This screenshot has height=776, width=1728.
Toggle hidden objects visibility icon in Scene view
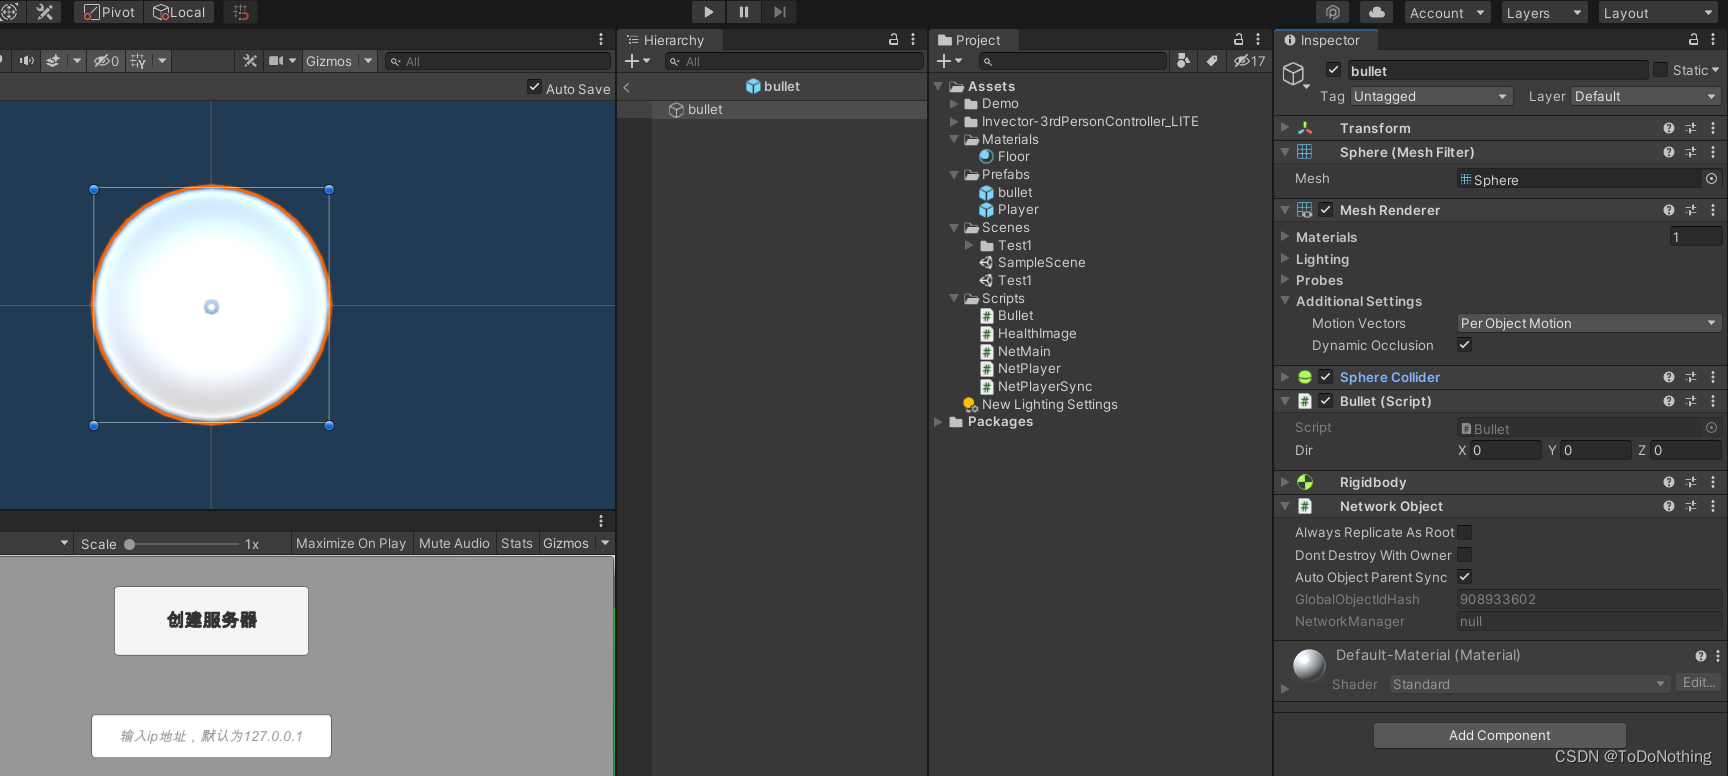click(106, 61)
